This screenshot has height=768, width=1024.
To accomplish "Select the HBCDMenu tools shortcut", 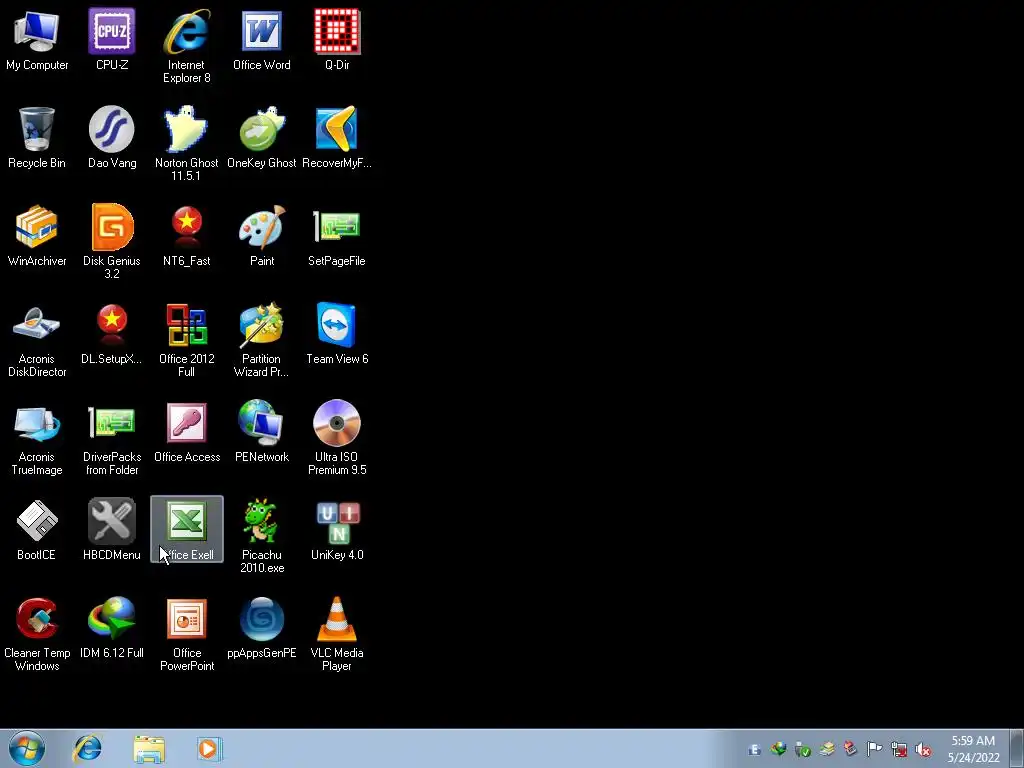I will (x=112, y=529).
